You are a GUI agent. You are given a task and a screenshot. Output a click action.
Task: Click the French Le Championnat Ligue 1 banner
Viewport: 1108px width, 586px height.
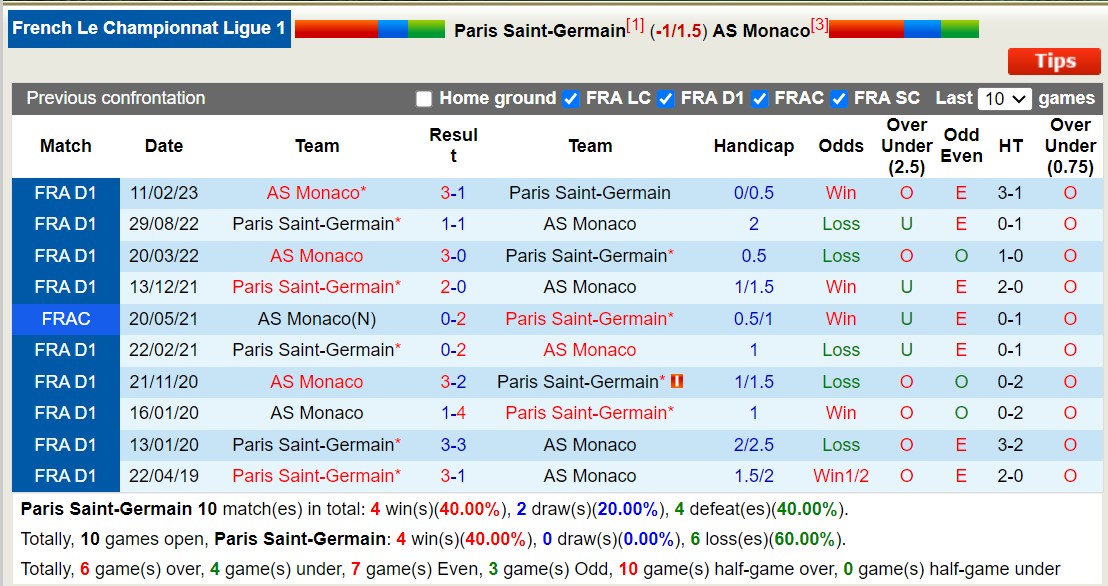[148, 29]
